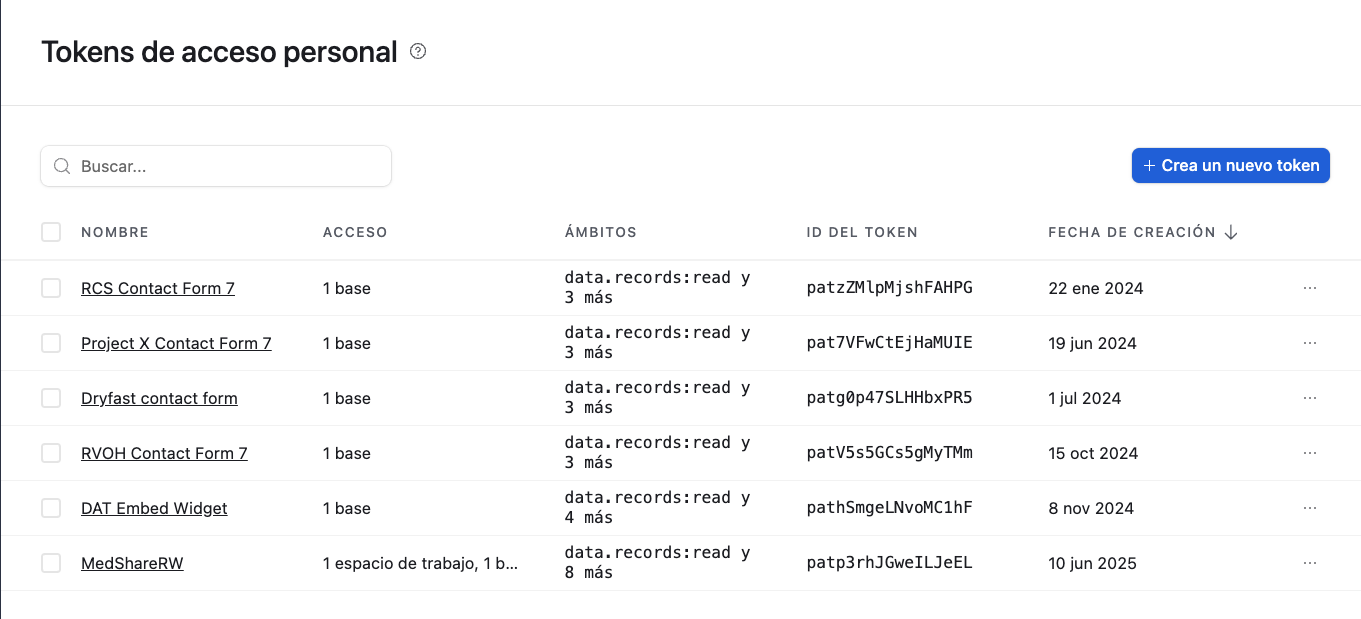
Task: Open more options for RCS Contact Form 7
Action: (x=1310, y=288)
